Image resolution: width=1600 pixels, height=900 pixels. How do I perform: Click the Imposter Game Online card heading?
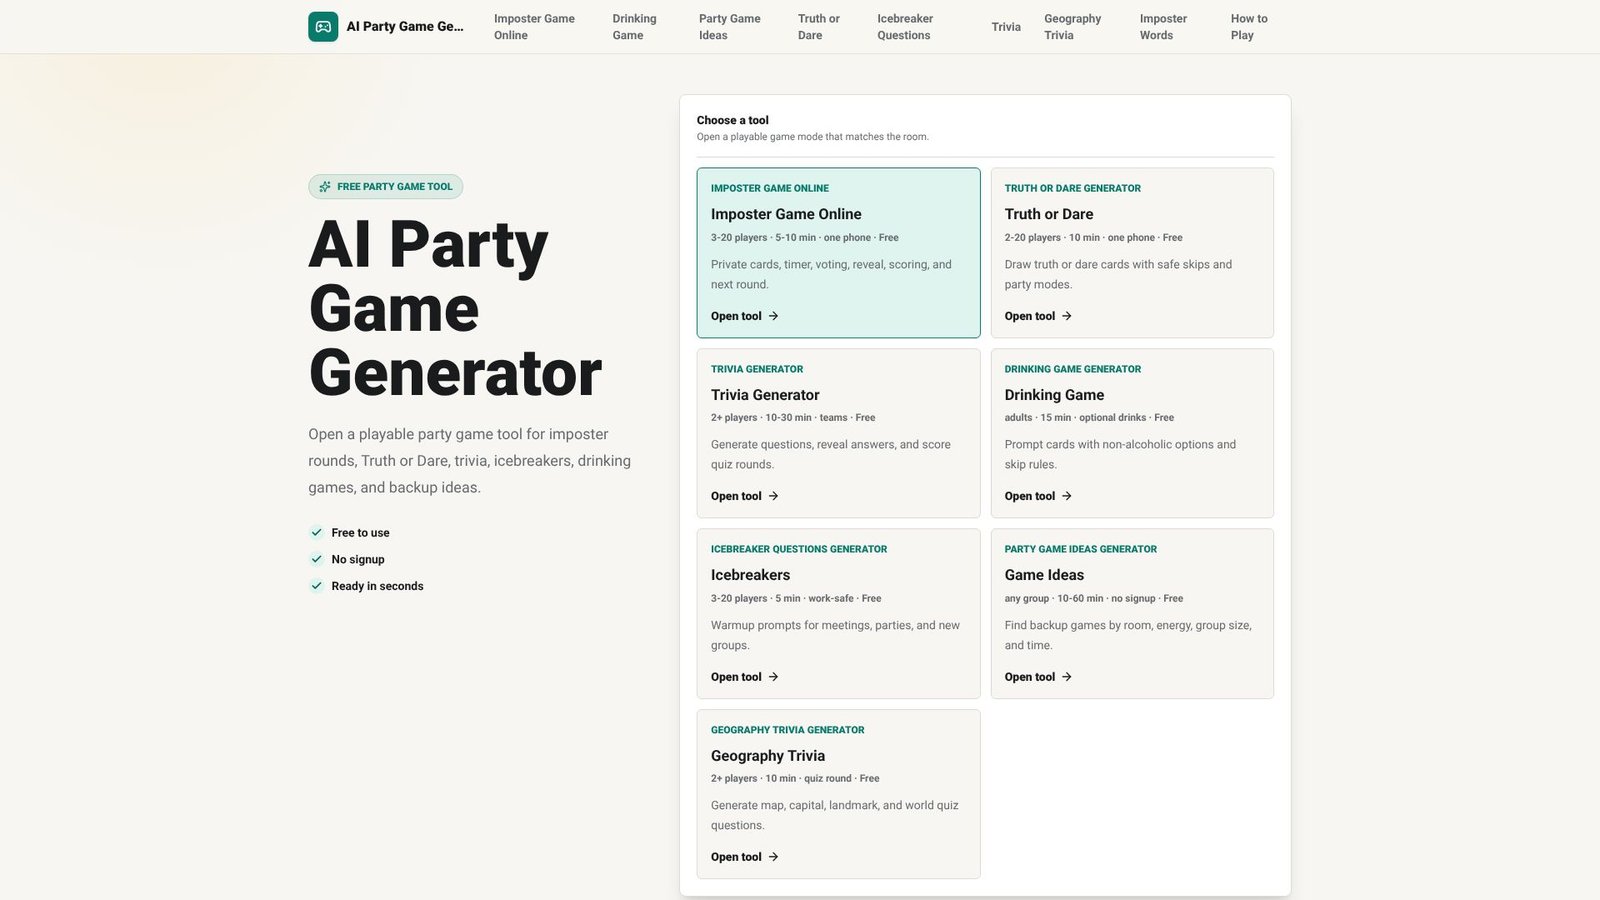786,214
